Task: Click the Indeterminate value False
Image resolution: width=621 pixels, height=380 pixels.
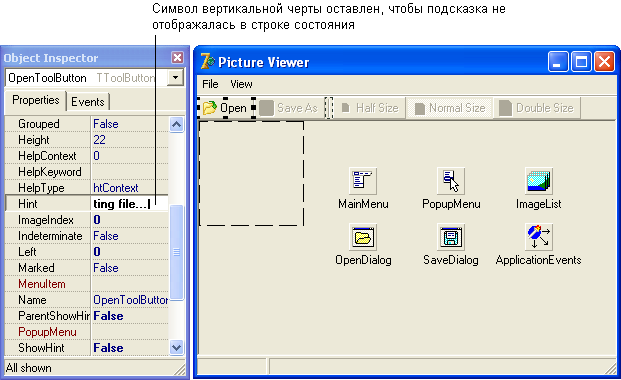Action: click(x=106, y=236)
